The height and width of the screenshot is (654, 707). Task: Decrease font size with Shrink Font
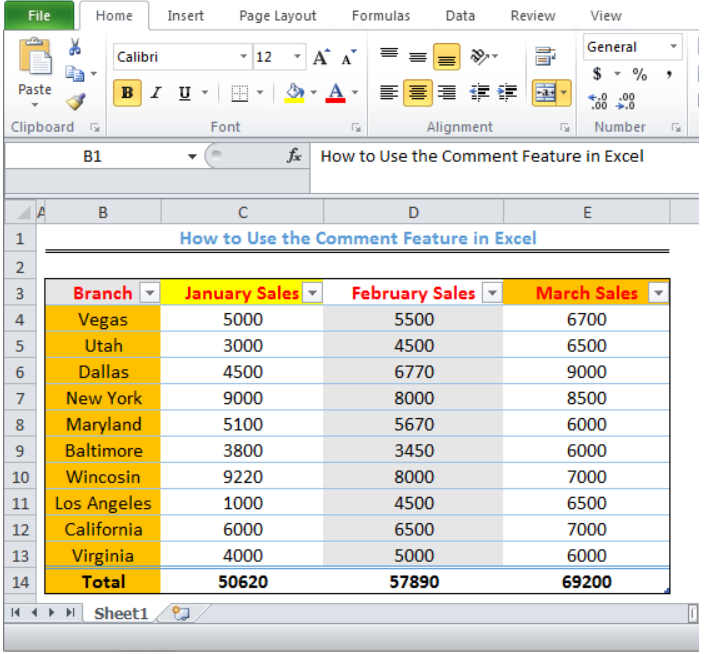click(348, 57)
